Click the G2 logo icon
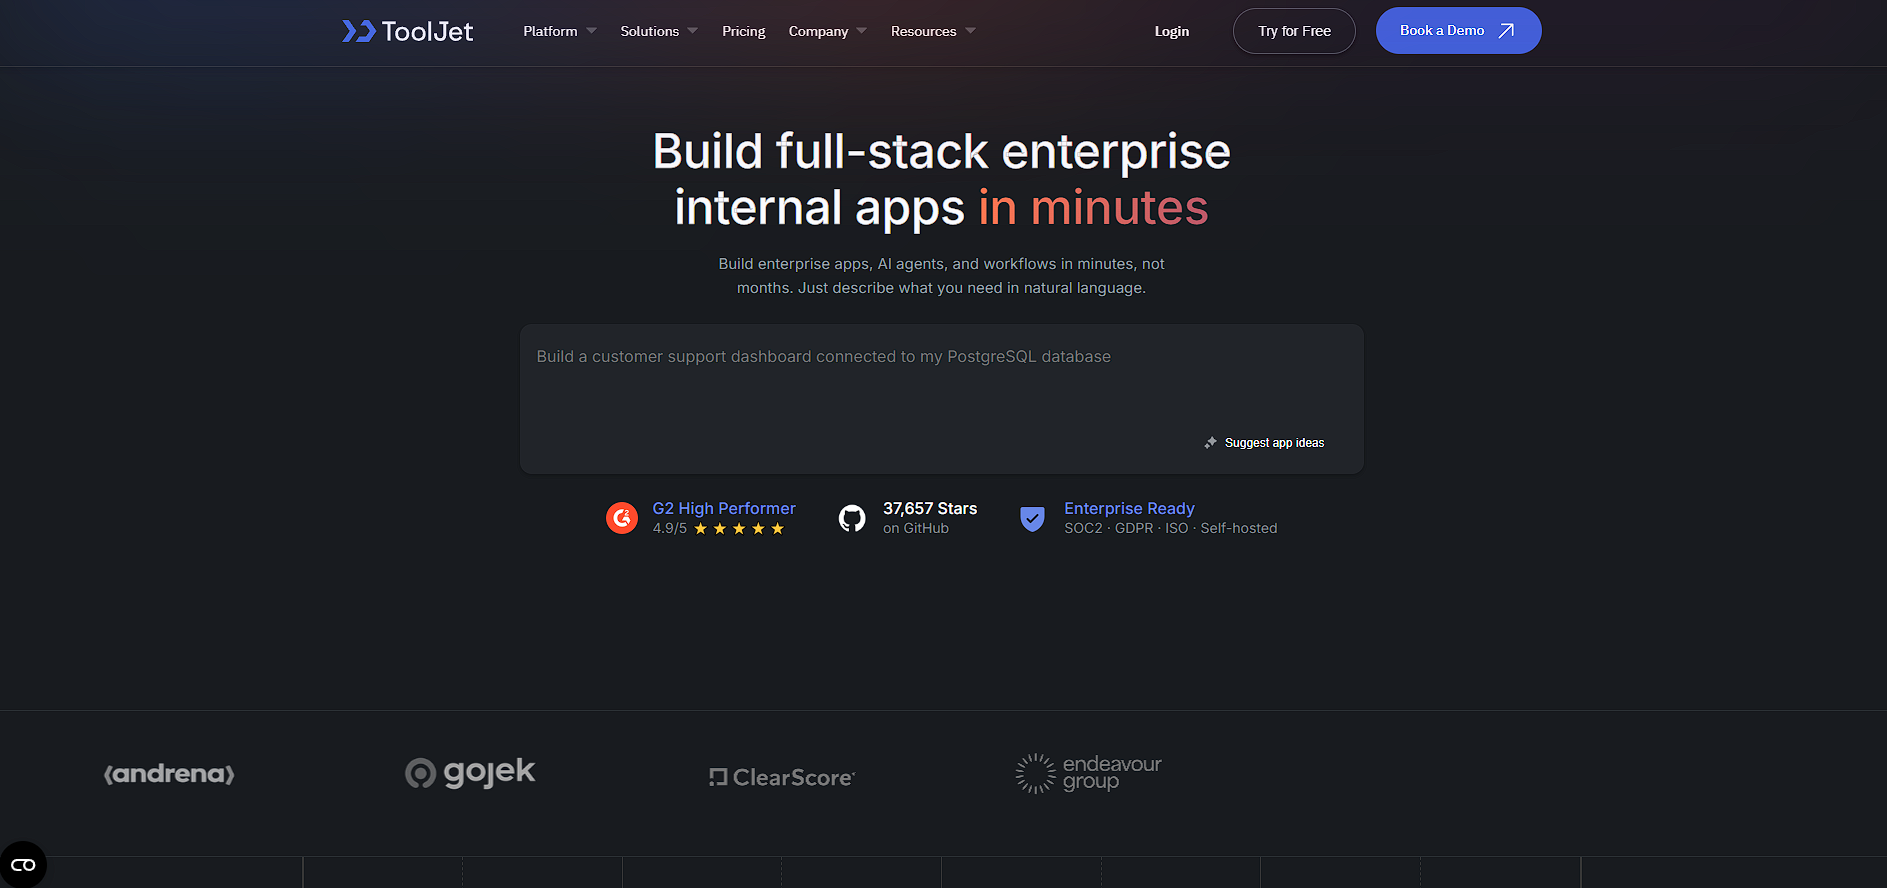The height and width of the screenshot is (888, 1887). [622, 518]
